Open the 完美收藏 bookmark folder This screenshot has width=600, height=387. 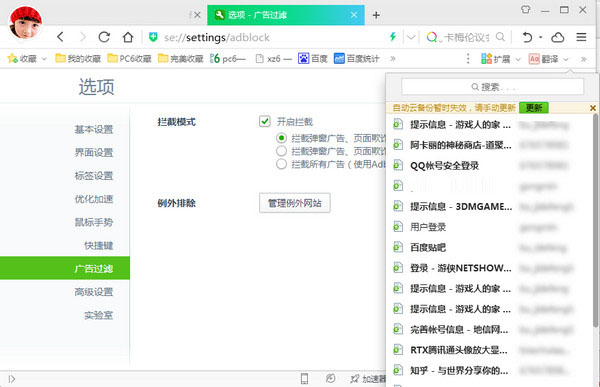(181, 59)
